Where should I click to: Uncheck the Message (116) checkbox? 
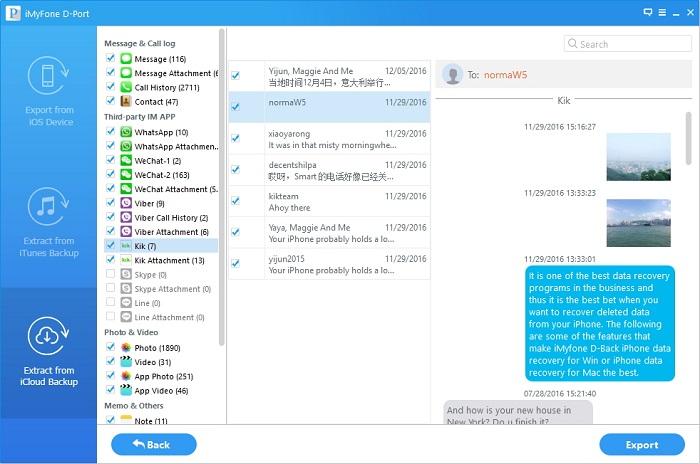click(110, 58)
